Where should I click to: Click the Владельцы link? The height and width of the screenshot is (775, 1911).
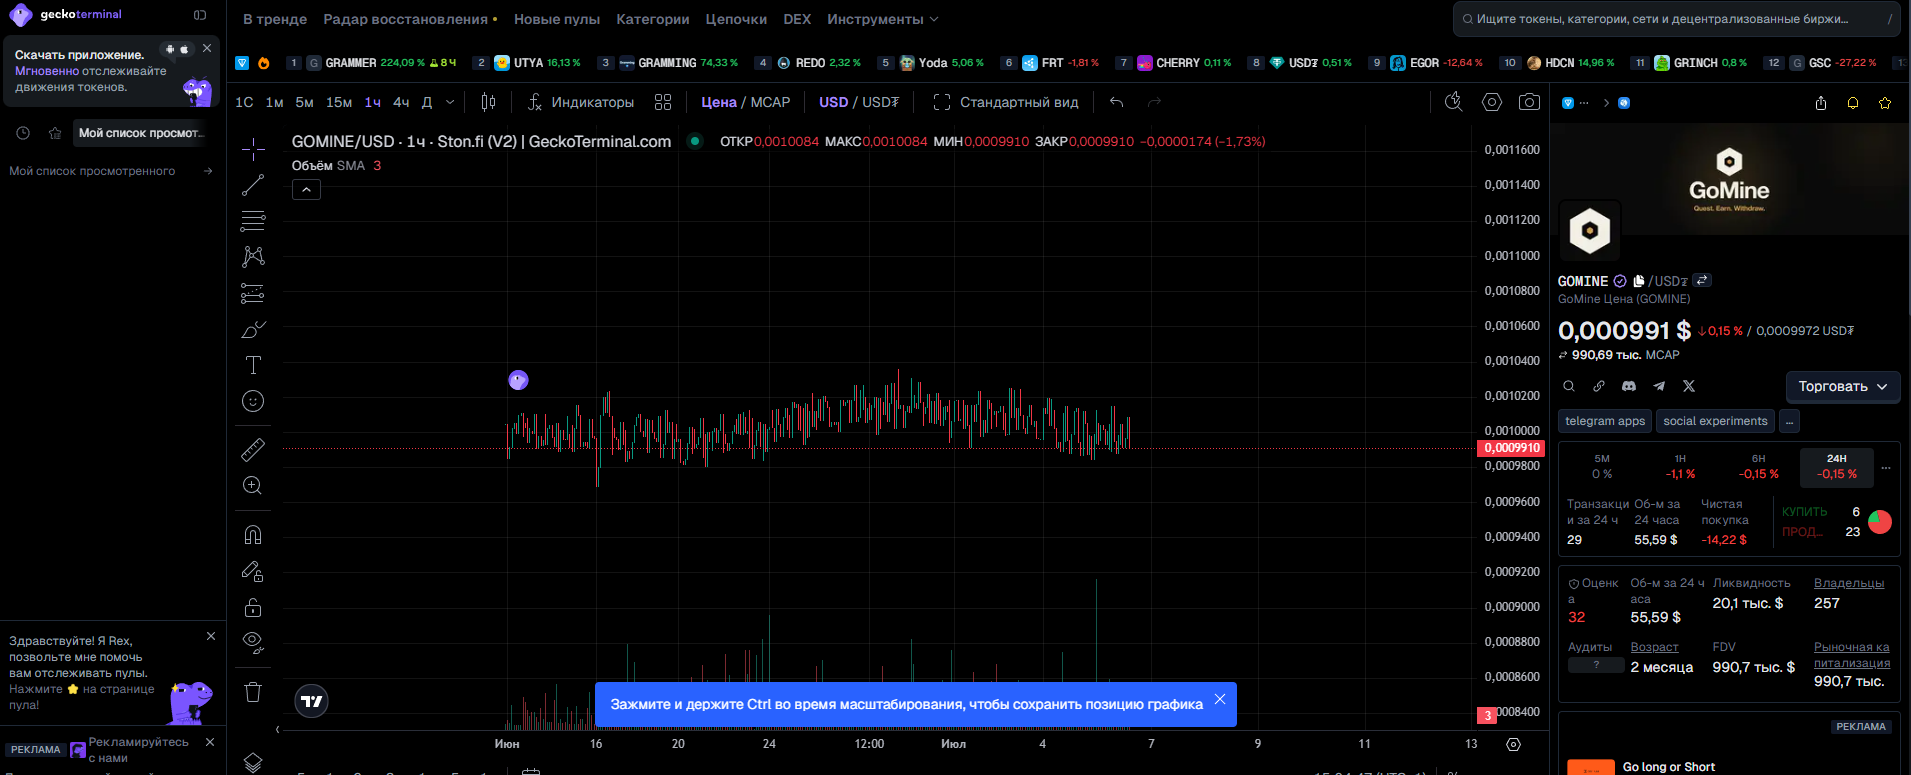tap(1848, 583)
